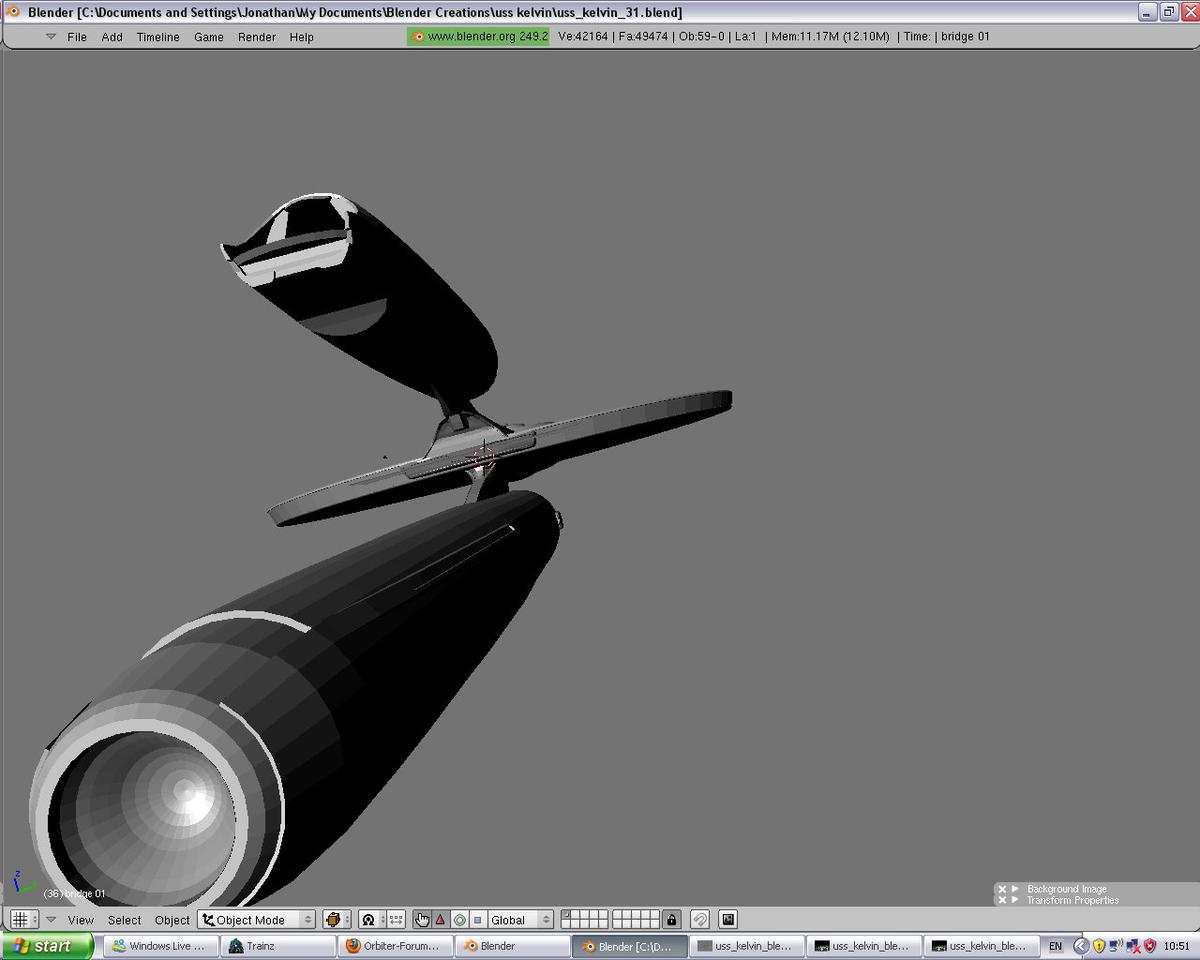
Task: Click the 'Time: | bridge 01' status text
Action: [x=947, y=37]
